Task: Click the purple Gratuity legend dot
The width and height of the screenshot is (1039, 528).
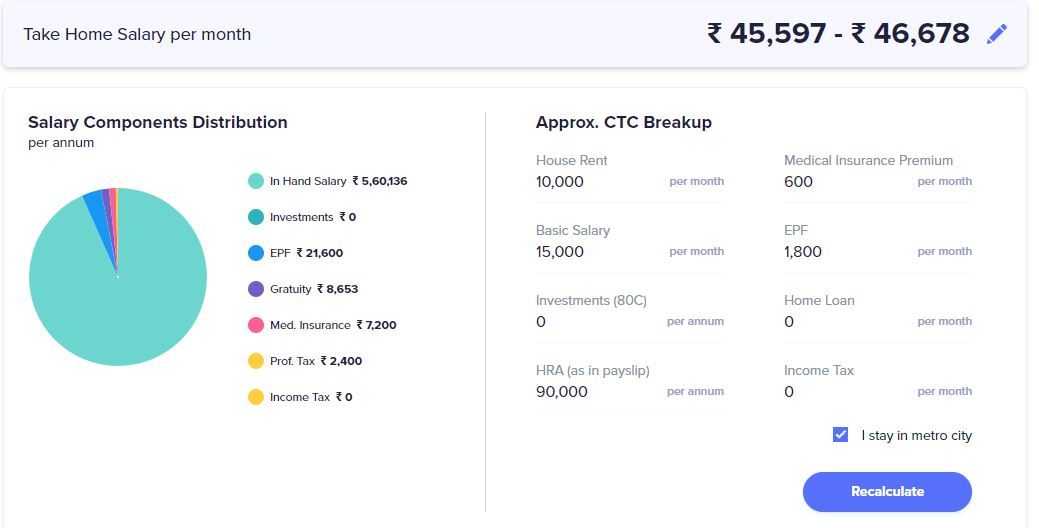Action: tap(256, 289)
